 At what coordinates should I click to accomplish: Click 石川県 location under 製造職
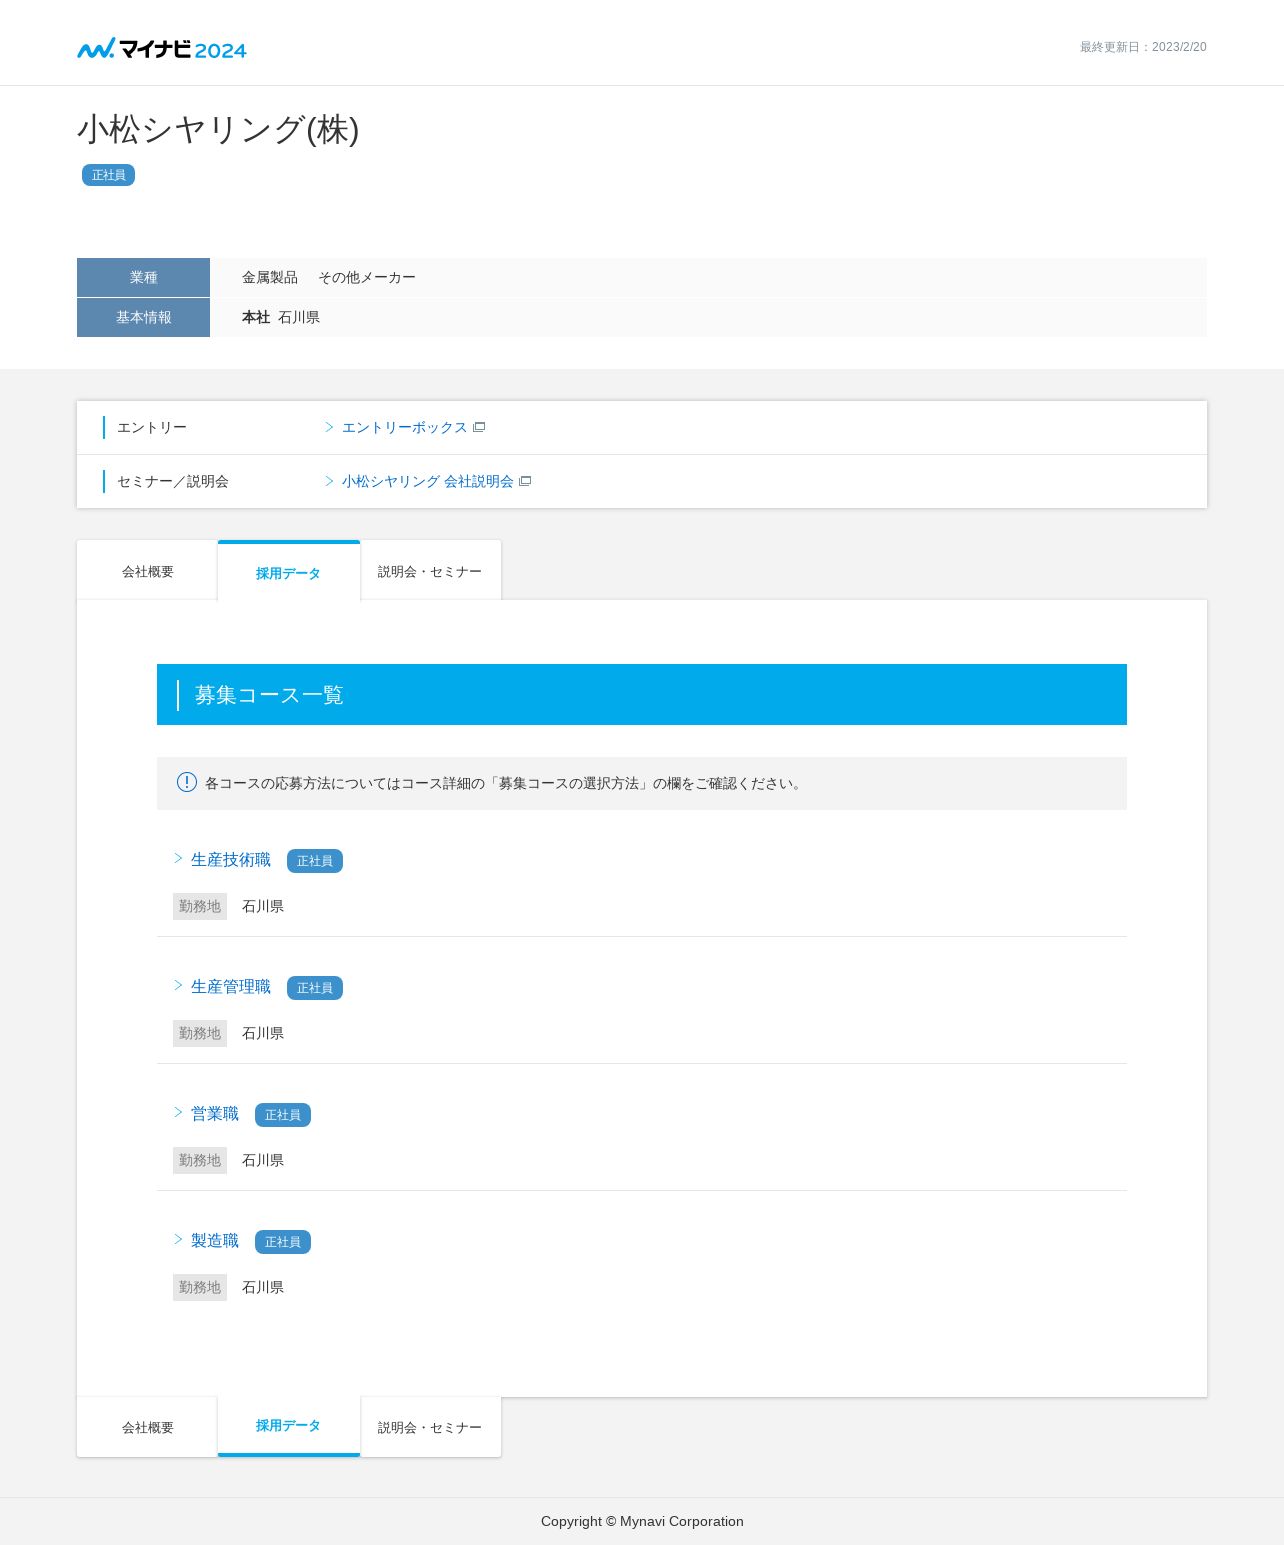point(263,1287)
